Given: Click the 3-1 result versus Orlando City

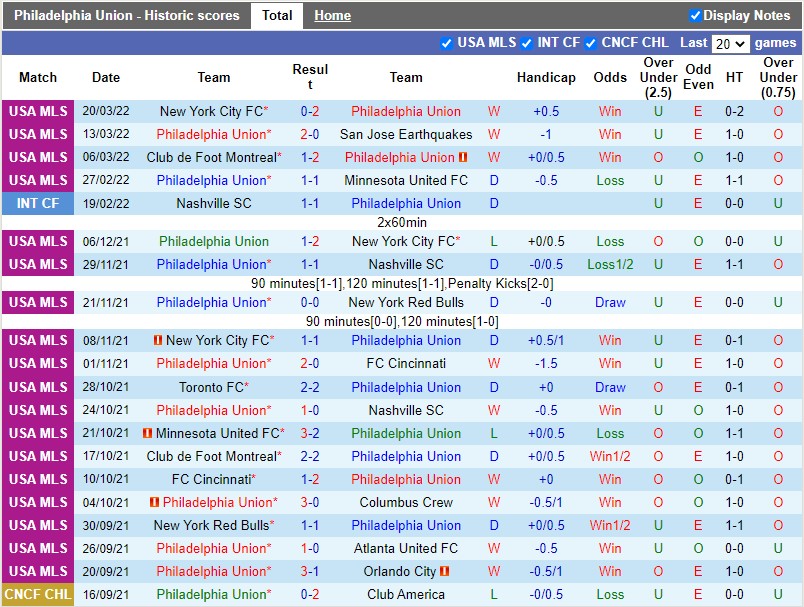Looking at the screenshot, I should point(310,571).
